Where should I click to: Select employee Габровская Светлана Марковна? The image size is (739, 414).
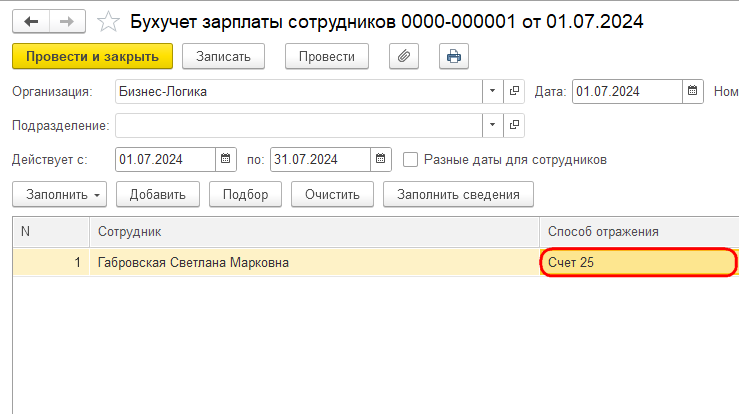(314, 262)
